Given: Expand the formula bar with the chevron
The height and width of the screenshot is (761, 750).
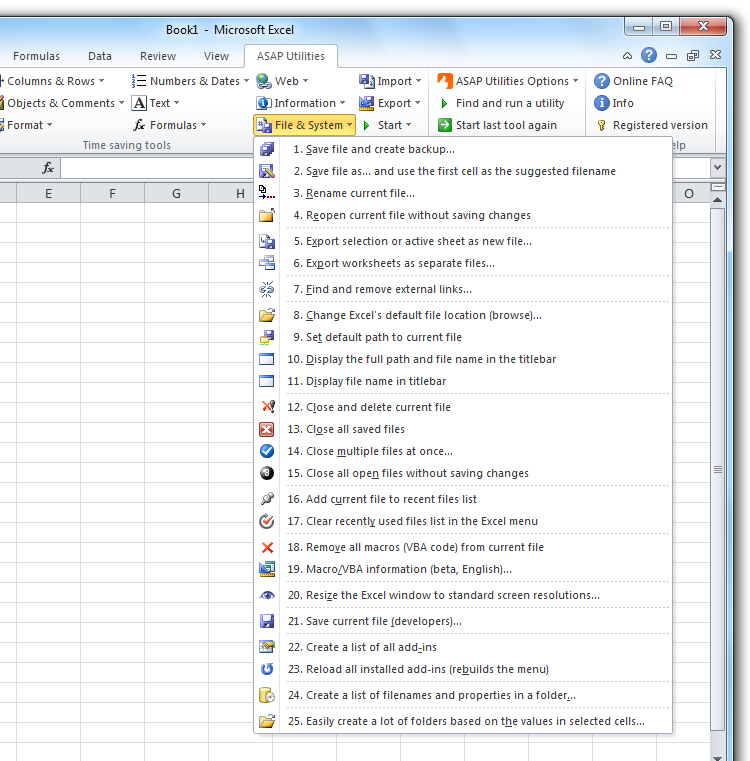Looking at the screenshot, I should click(x=717, y=168).
